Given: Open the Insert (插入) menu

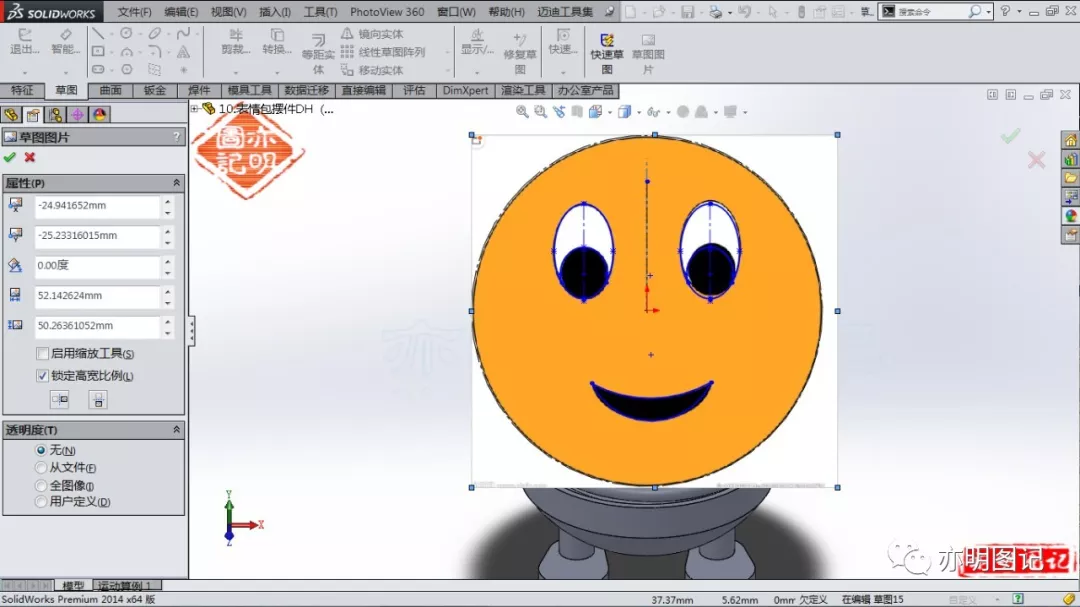Looking at the screenshot, I should [x=275, y=12].
